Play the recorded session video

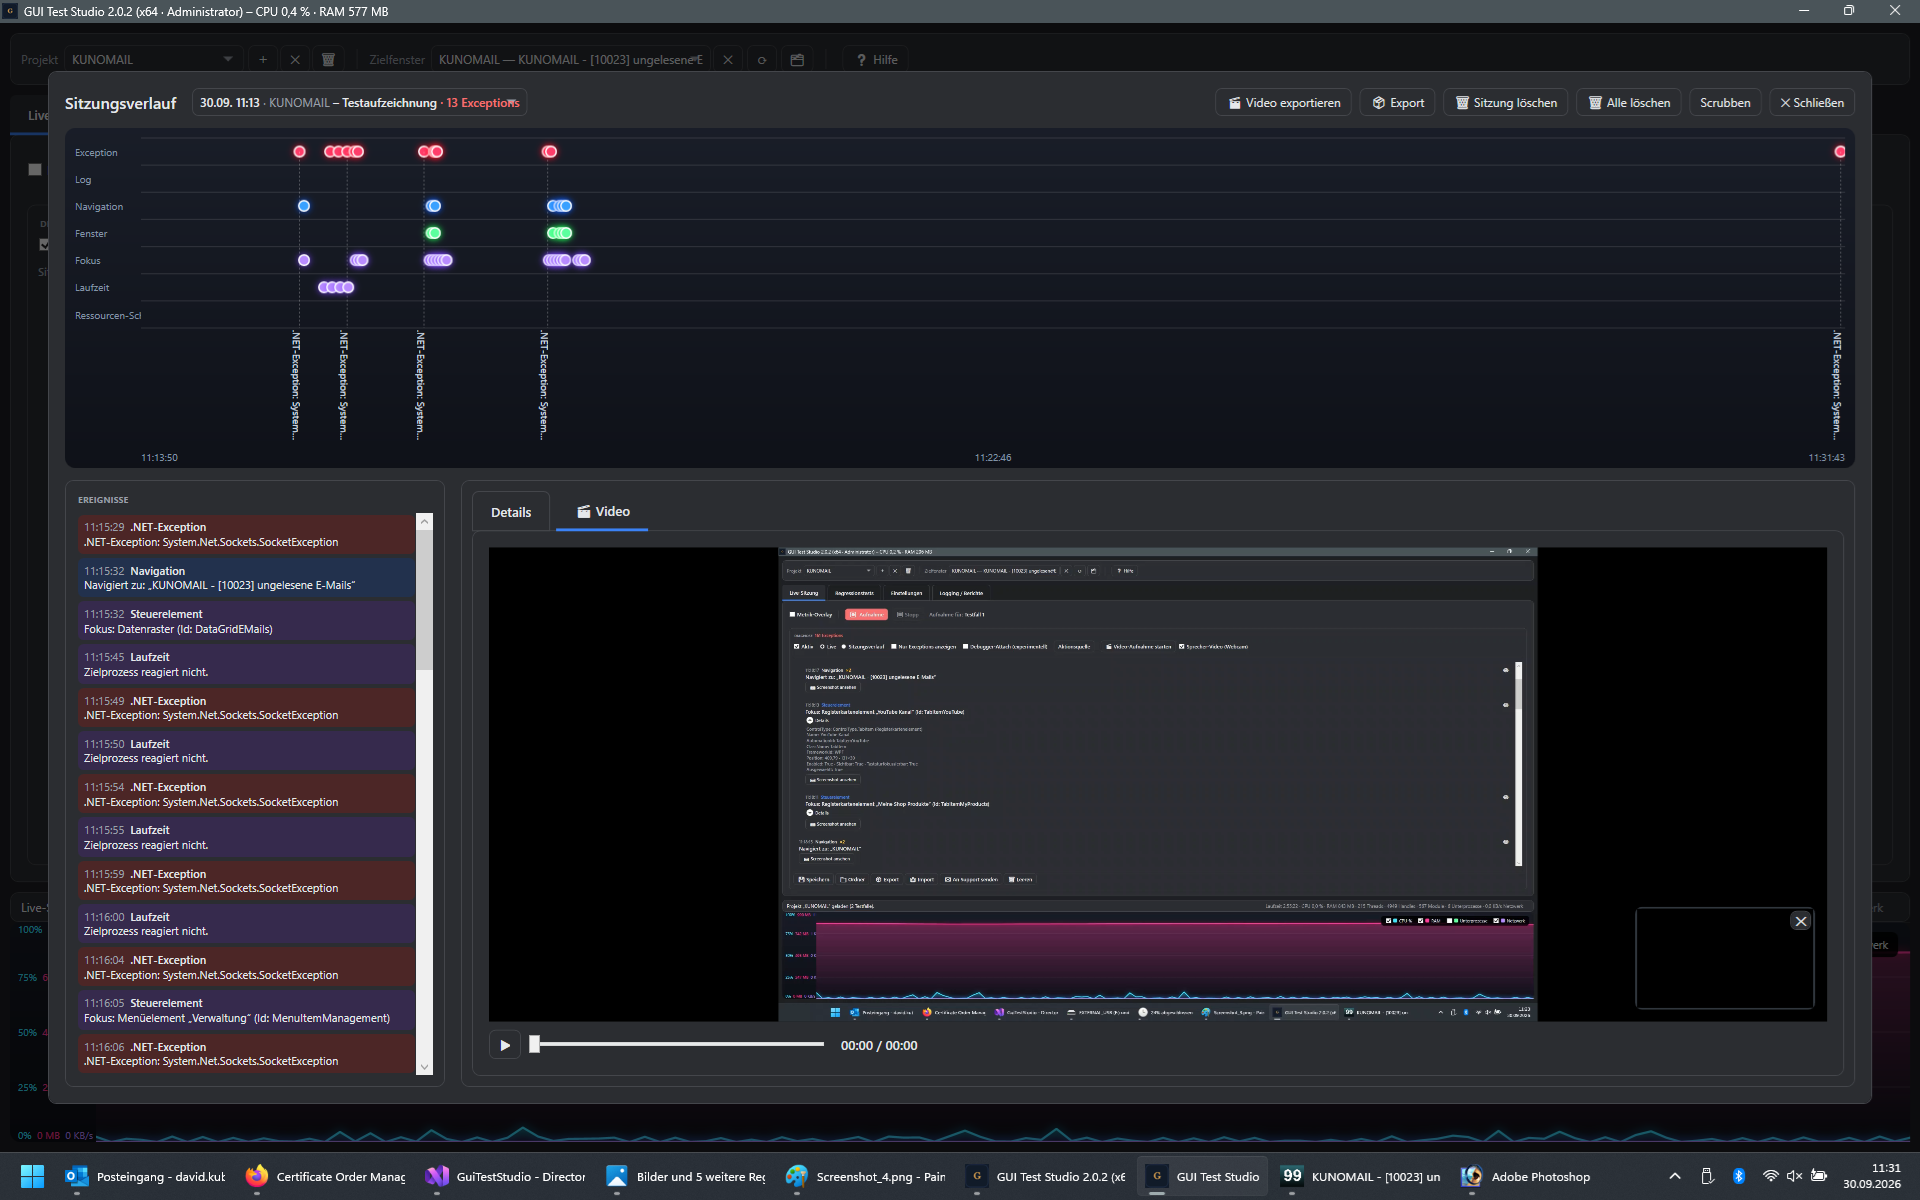point(505,1045)
